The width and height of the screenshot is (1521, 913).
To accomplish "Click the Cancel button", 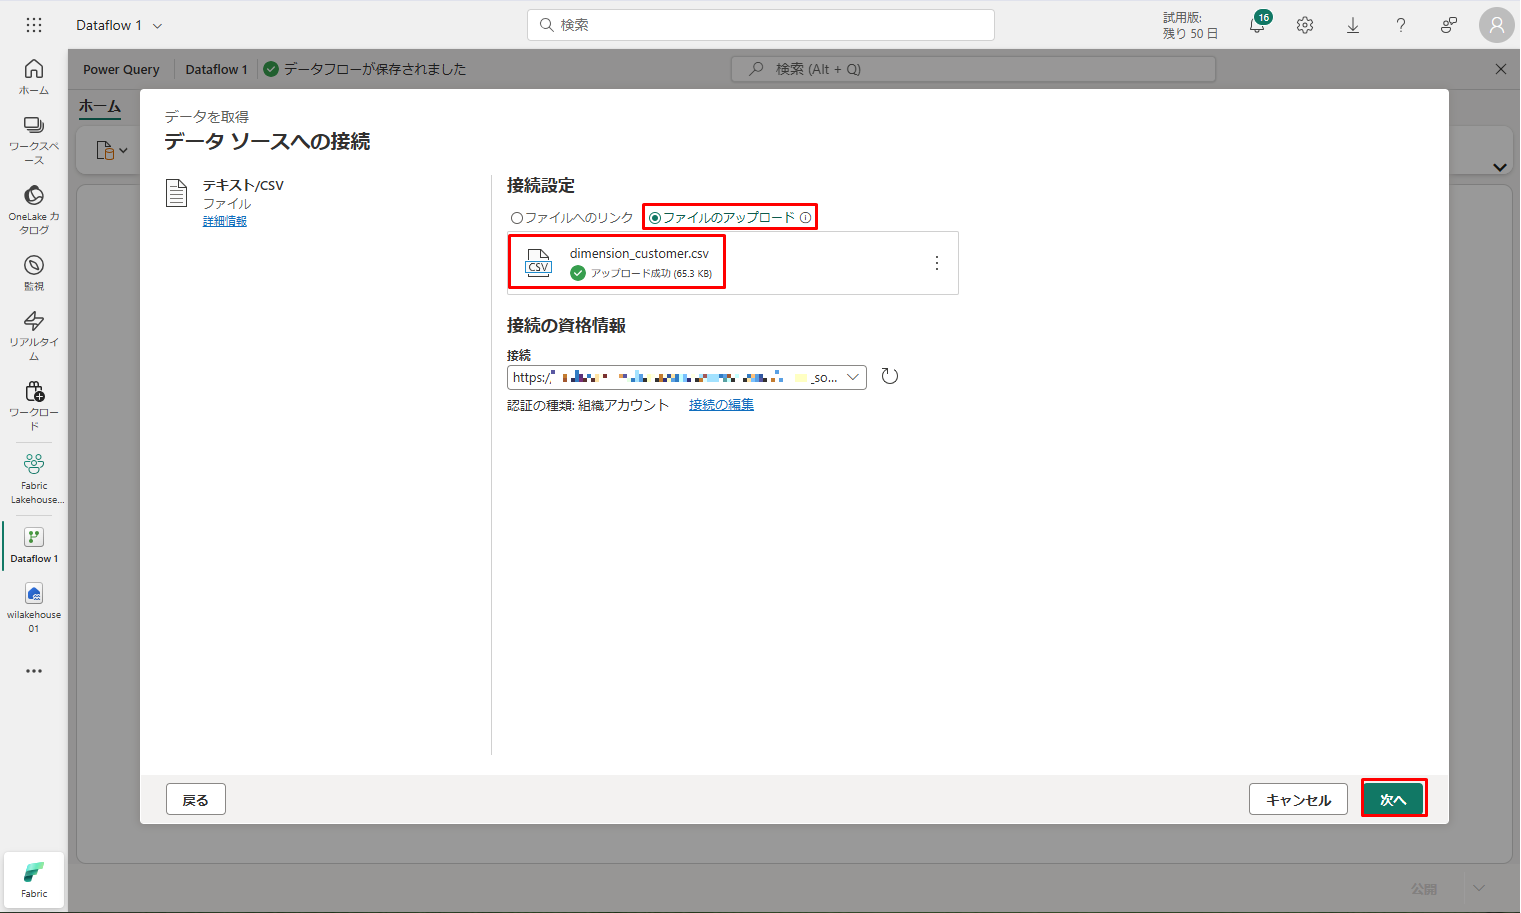I will tap(1298, 799).
